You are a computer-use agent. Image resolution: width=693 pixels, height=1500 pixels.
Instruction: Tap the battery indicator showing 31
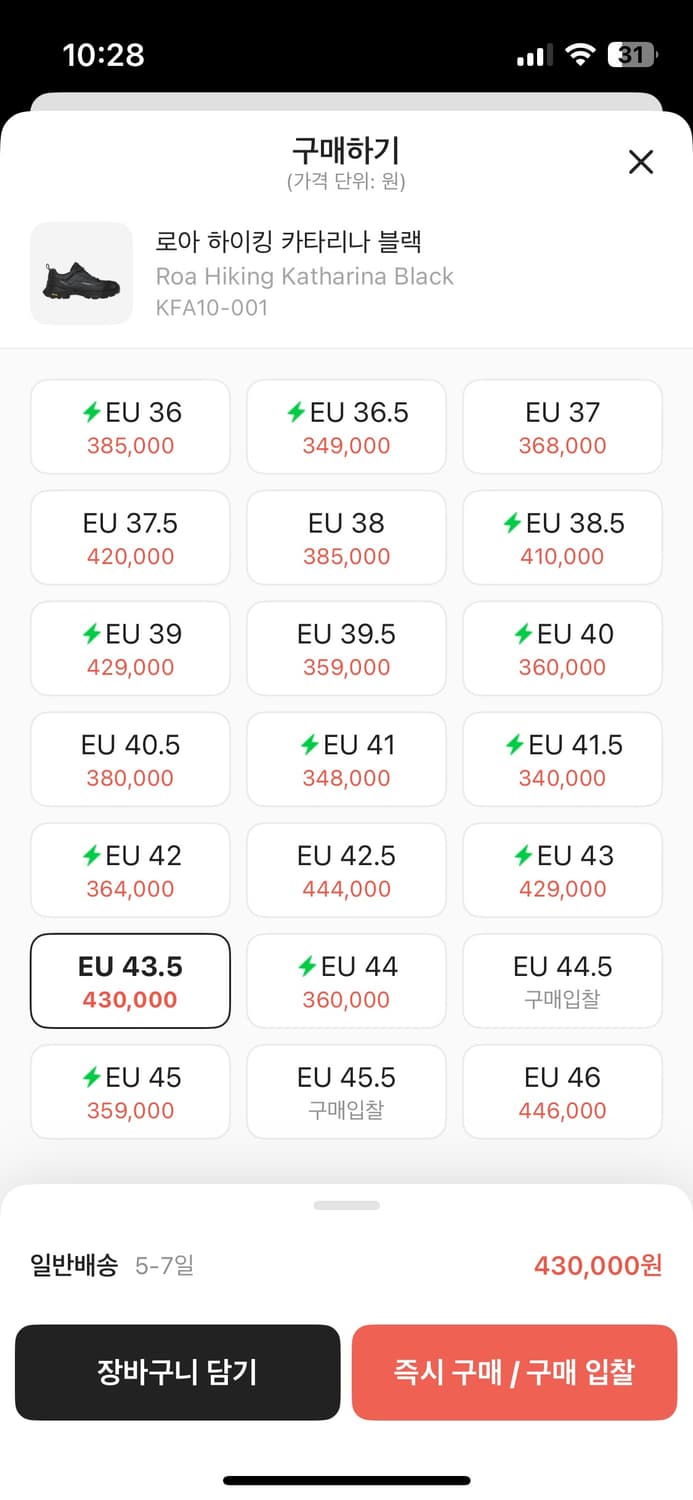[630, 54]
